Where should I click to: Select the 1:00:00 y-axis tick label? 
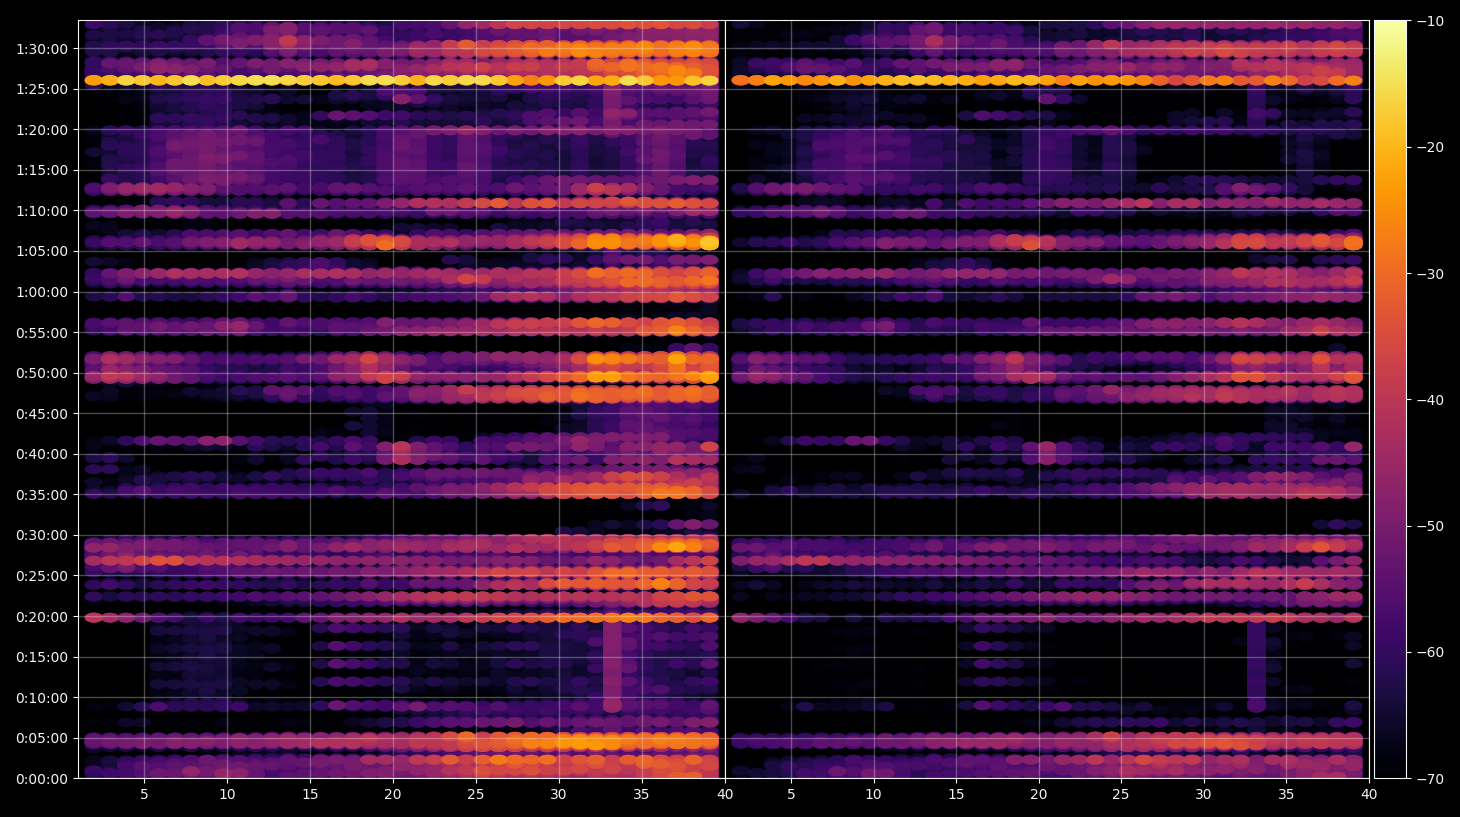click(x=42, y=292)
